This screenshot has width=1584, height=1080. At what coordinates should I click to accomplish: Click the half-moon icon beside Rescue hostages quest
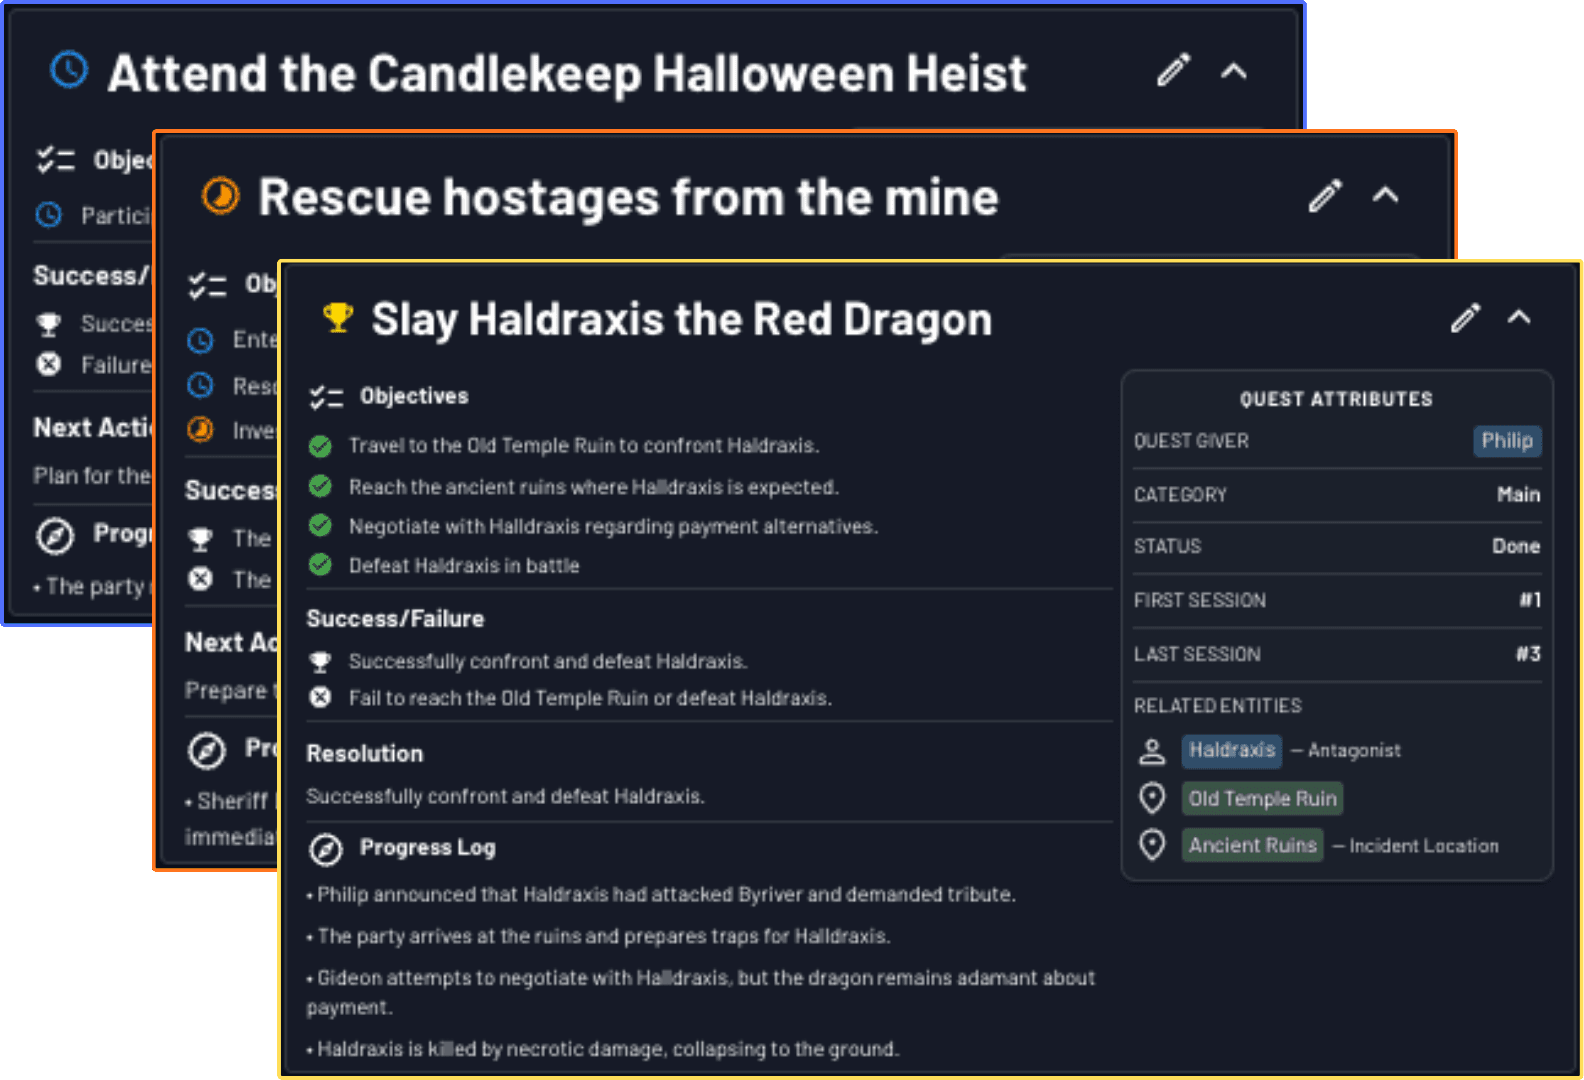coord(222,196)
